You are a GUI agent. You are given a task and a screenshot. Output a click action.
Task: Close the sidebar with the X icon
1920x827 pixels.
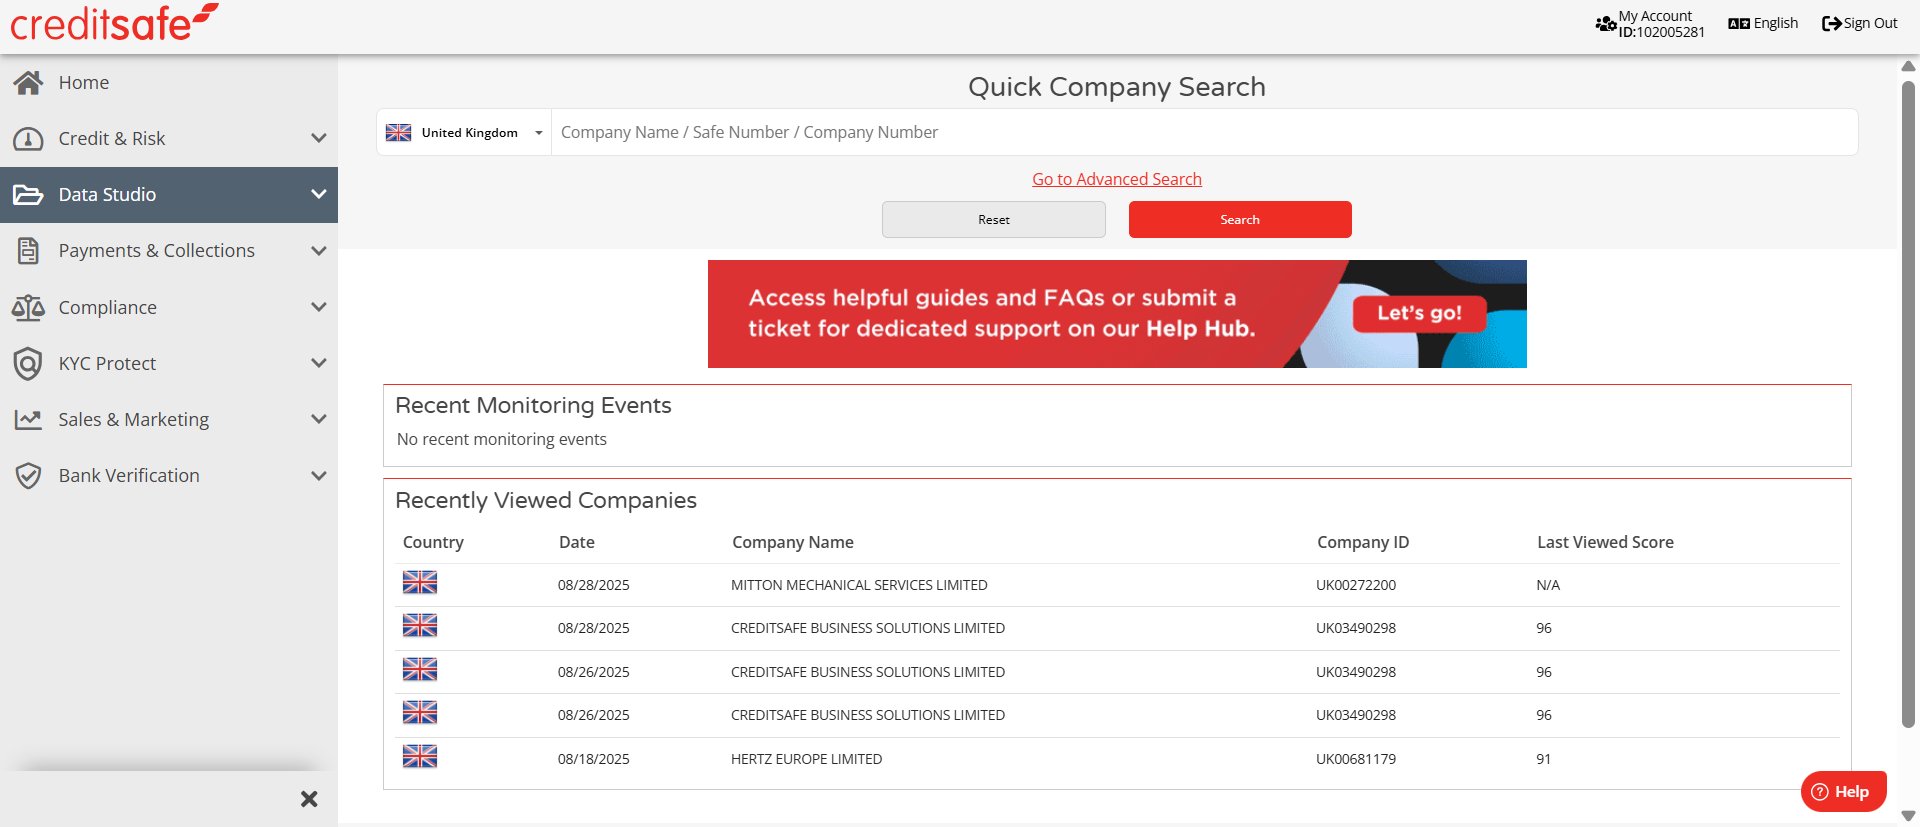(309, 799)
